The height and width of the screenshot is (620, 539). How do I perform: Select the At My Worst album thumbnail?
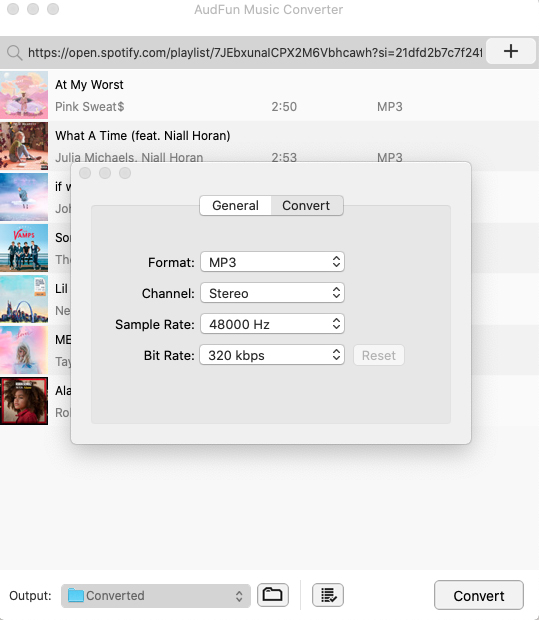(x=24, y=95)
